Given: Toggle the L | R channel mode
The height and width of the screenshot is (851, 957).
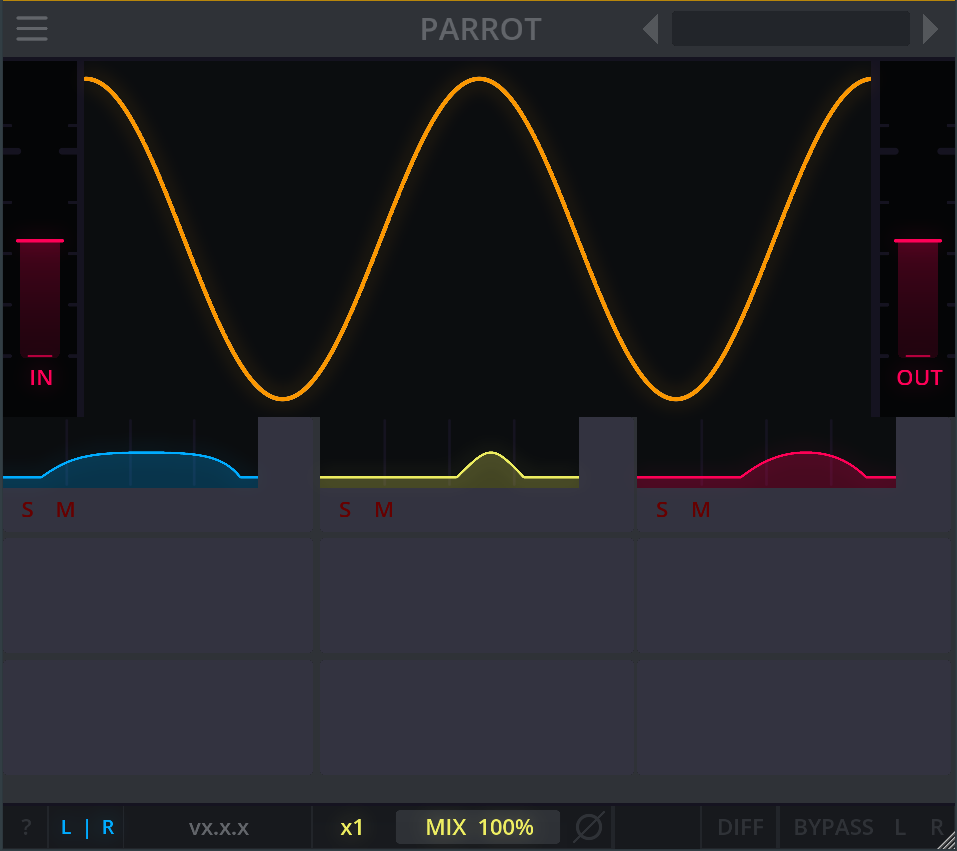Looking at the screenshot, I should [87, 828].
